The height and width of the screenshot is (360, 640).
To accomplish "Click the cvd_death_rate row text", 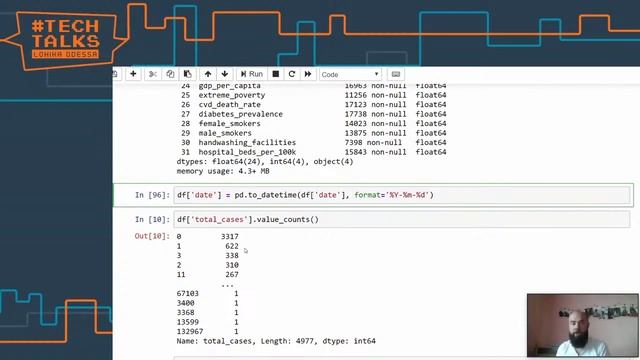I will (x=229, y=104).
